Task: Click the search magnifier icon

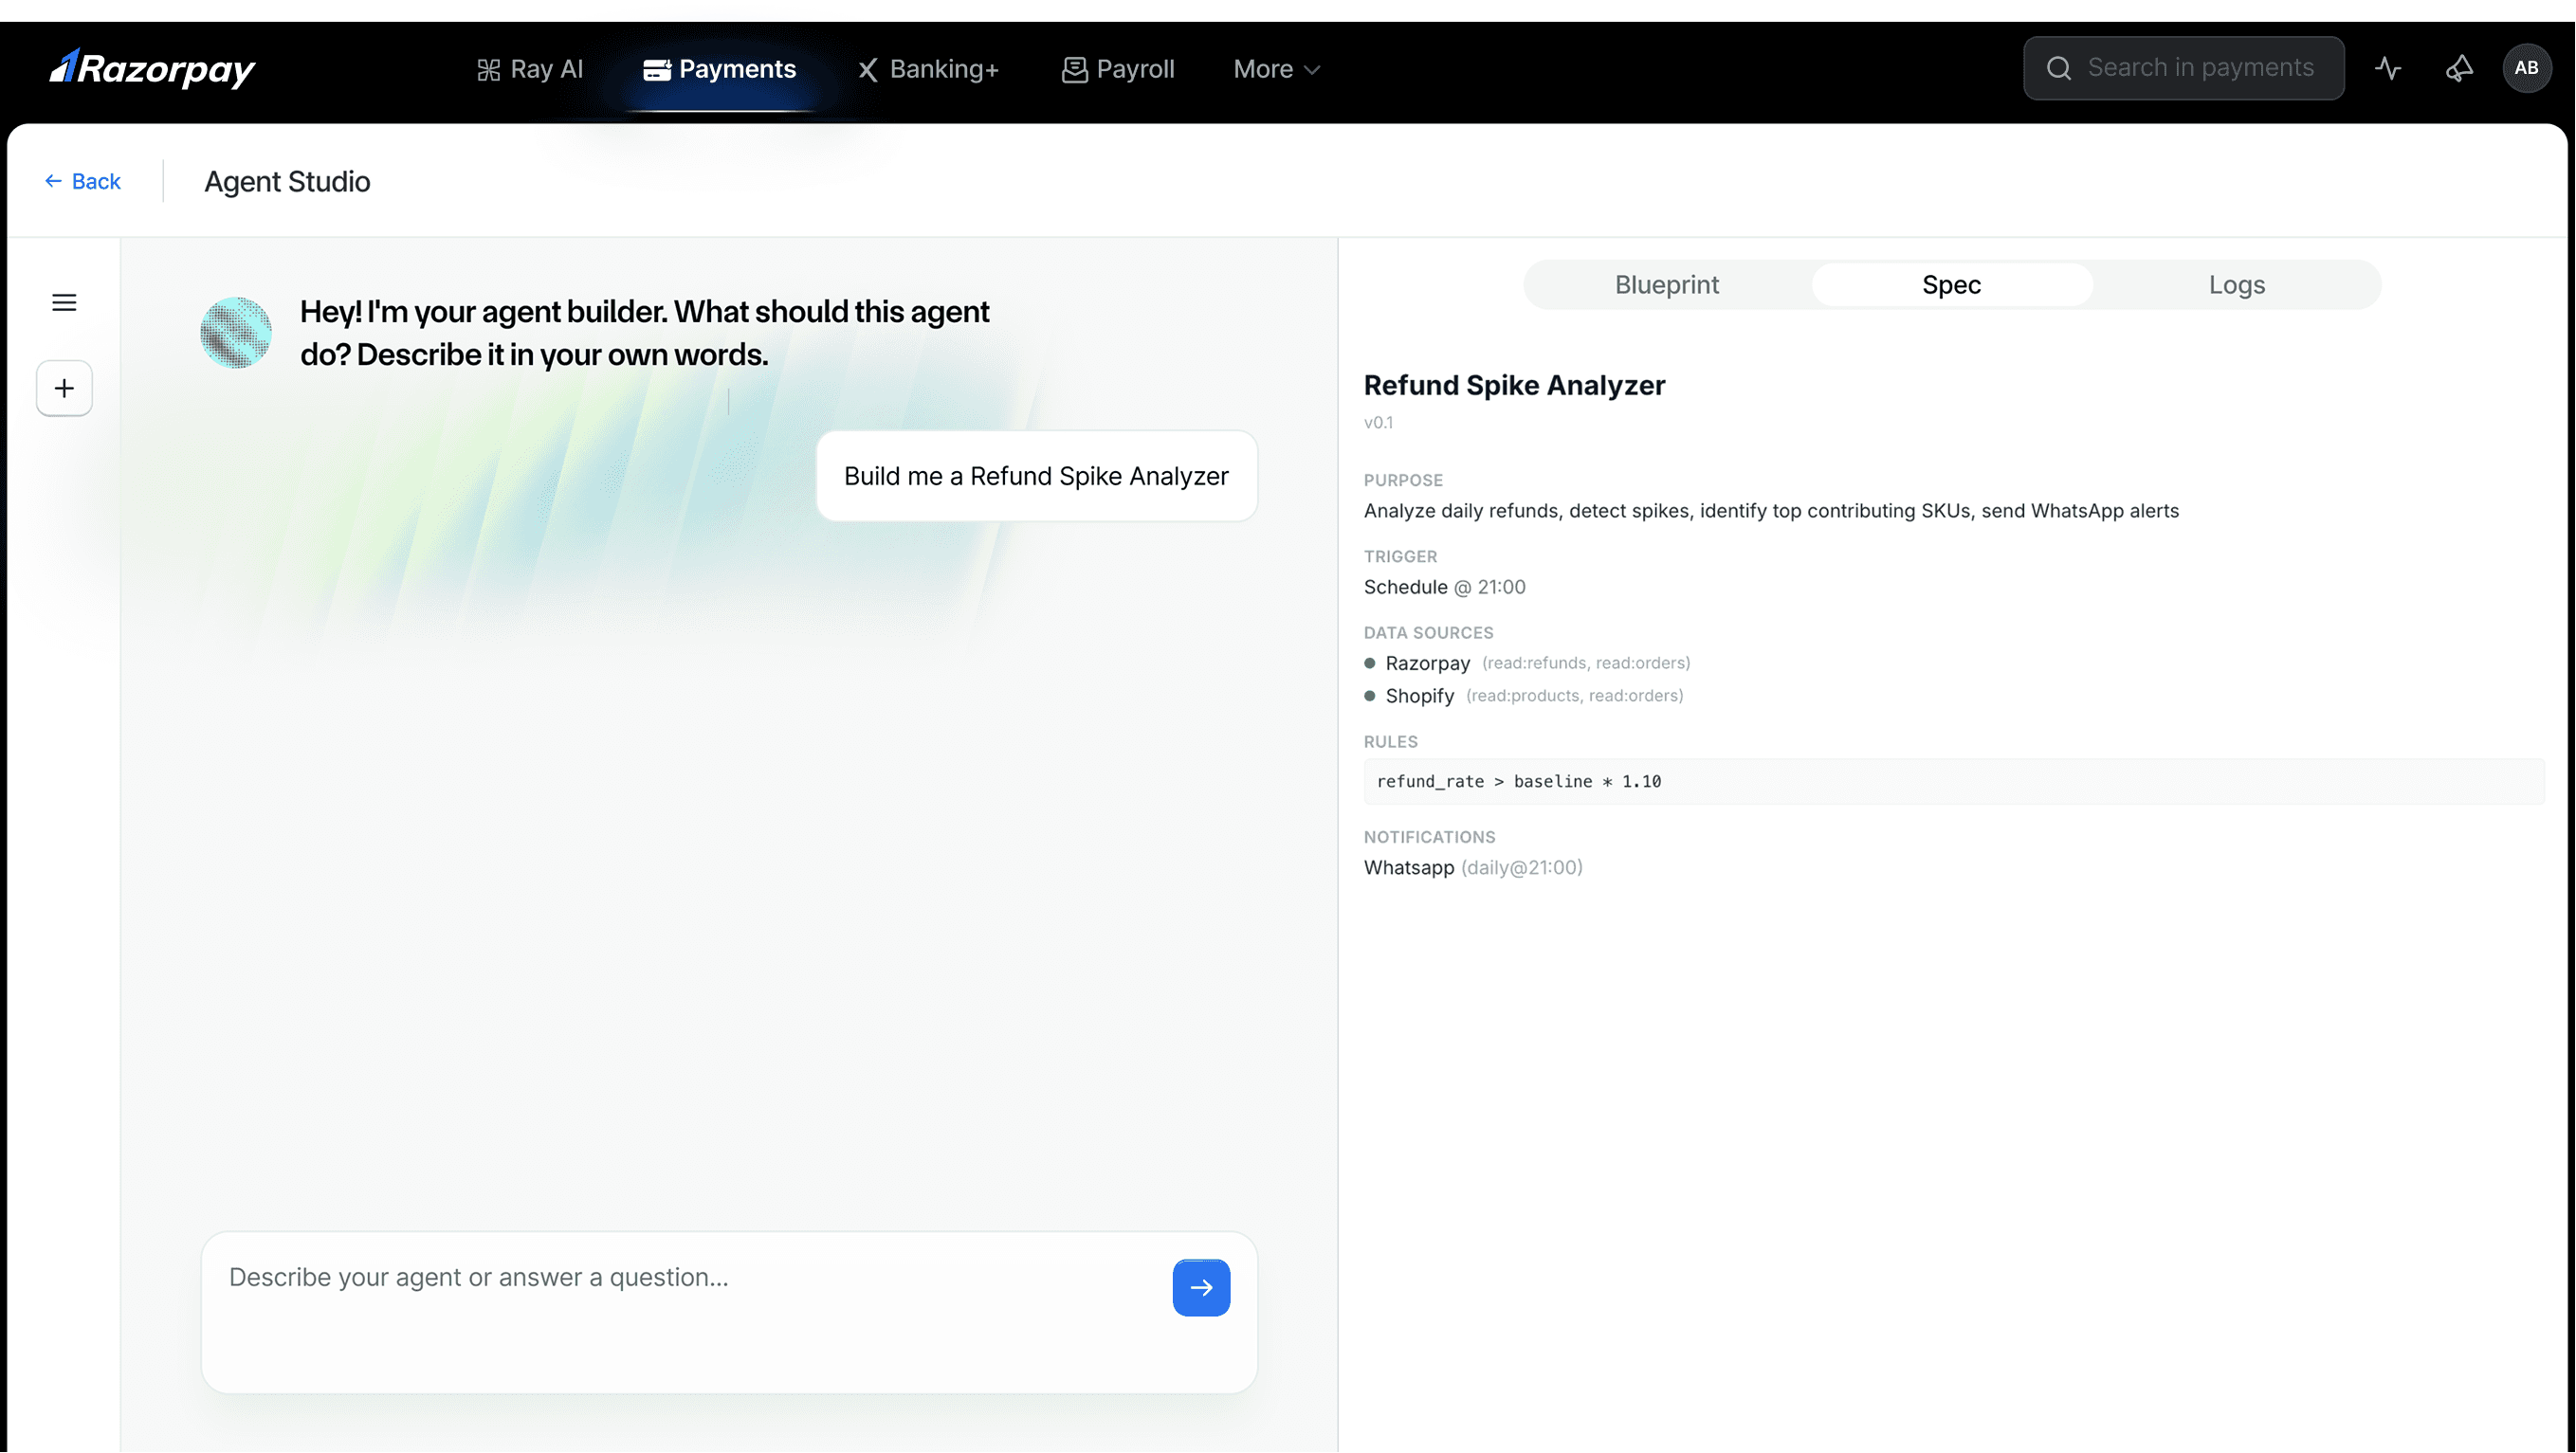Action: [x=2059, y=68]
